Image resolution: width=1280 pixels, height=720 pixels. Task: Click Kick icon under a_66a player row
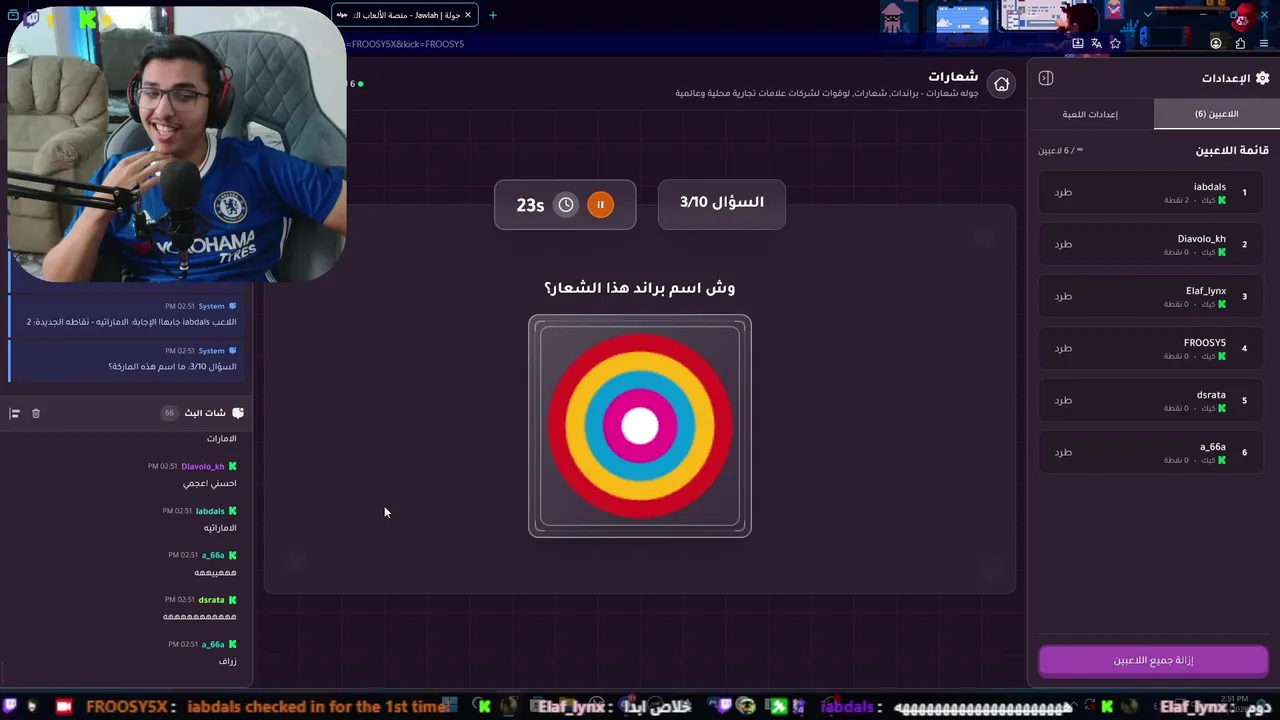pos(1222,460)
